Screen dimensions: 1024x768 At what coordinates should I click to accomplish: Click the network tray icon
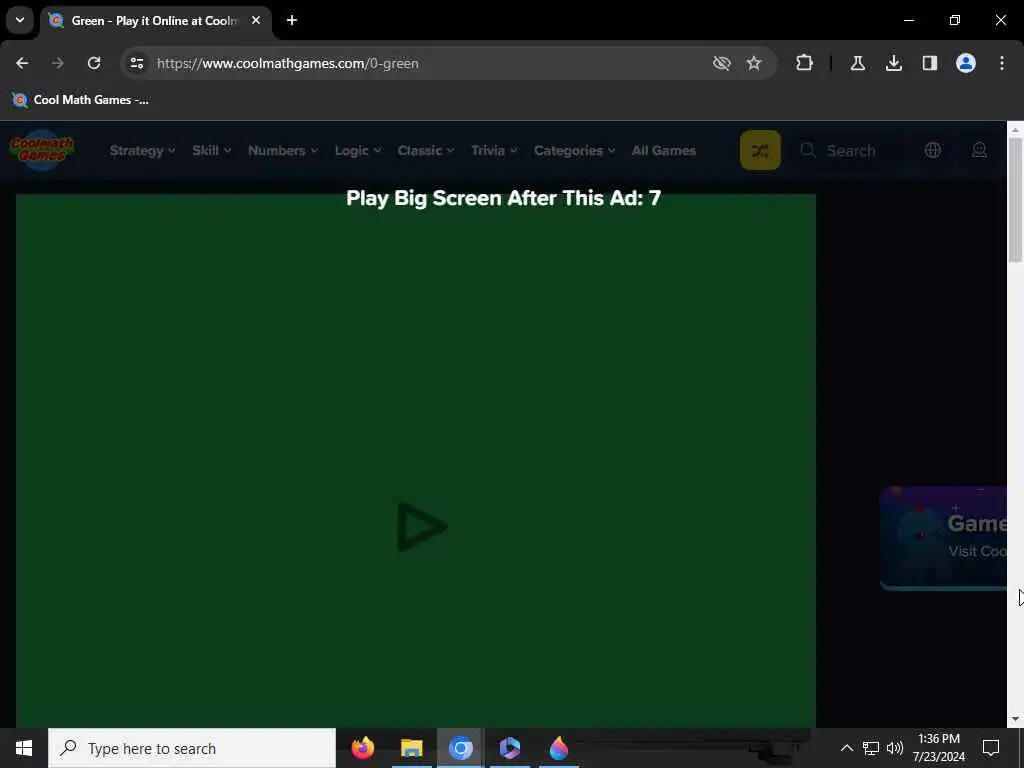(x=871, y=748)
